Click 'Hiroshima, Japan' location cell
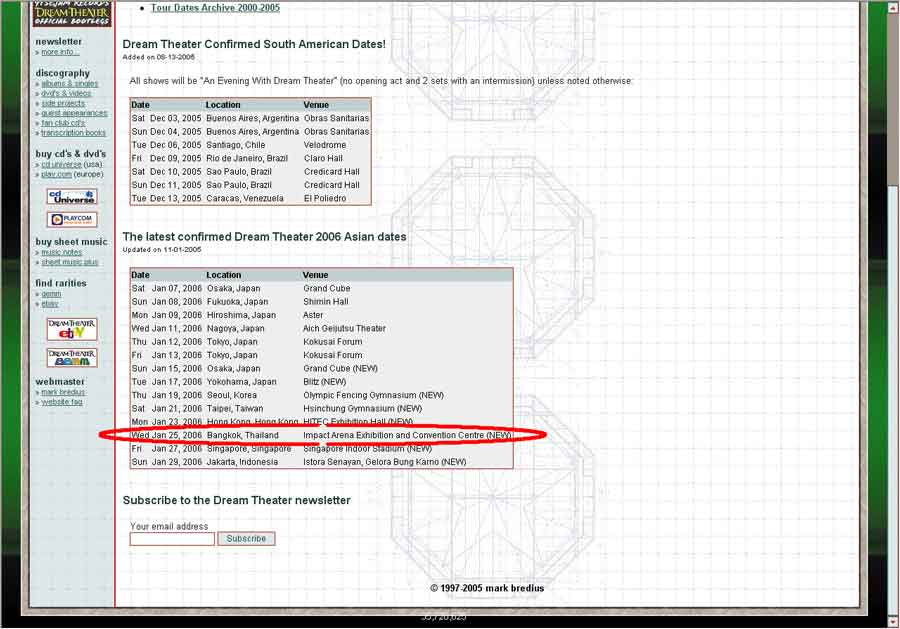Viewport: 900px width, 629px height. pos(241,315)
